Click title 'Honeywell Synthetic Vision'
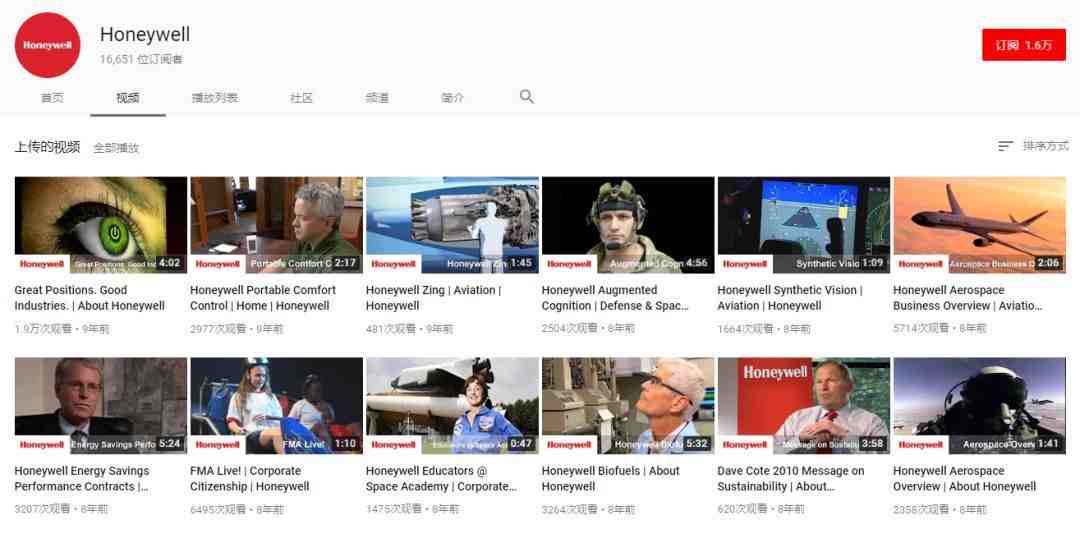This screenshot has width=1080, height=534. tap(790, 298)
